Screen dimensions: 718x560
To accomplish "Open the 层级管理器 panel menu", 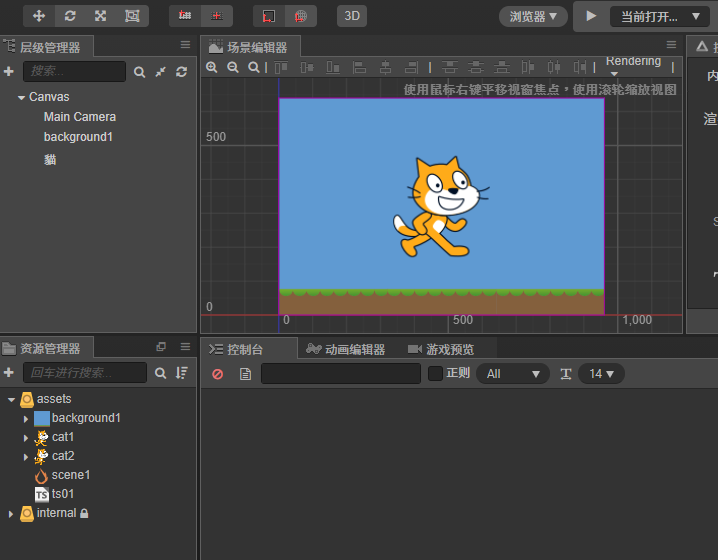I will tap(185, 45).
